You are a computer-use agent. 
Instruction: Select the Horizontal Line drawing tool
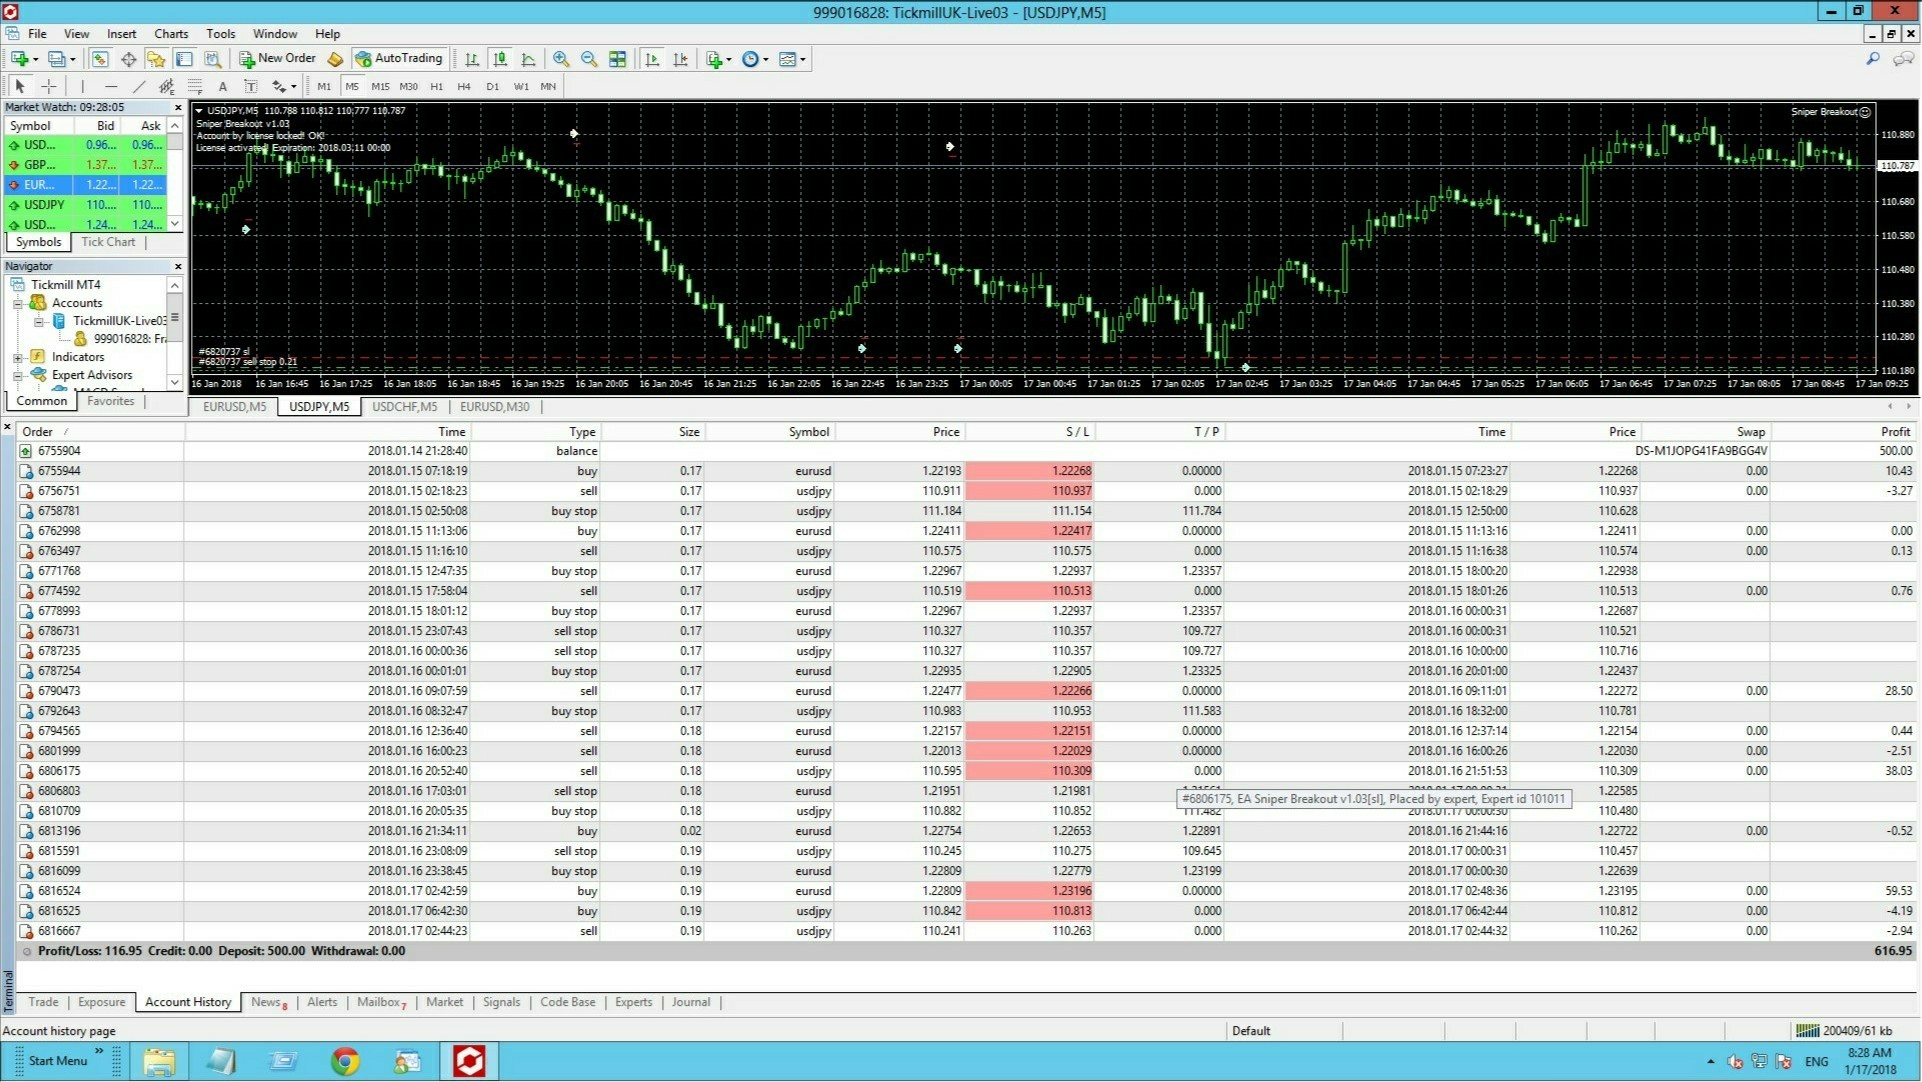tap(110, 87)
